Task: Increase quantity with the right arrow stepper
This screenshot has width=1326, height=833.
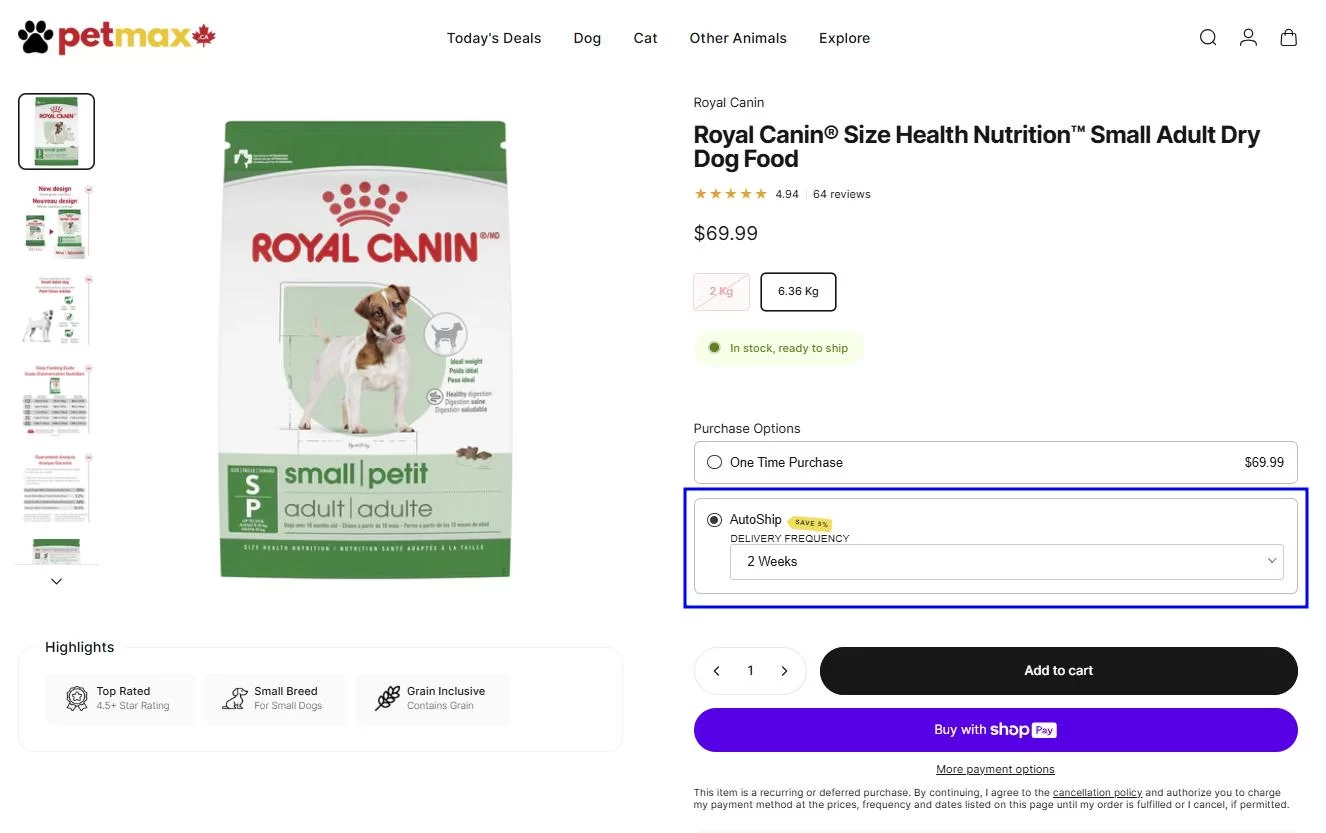Action: pyautogui.click(x=784, y=670)
